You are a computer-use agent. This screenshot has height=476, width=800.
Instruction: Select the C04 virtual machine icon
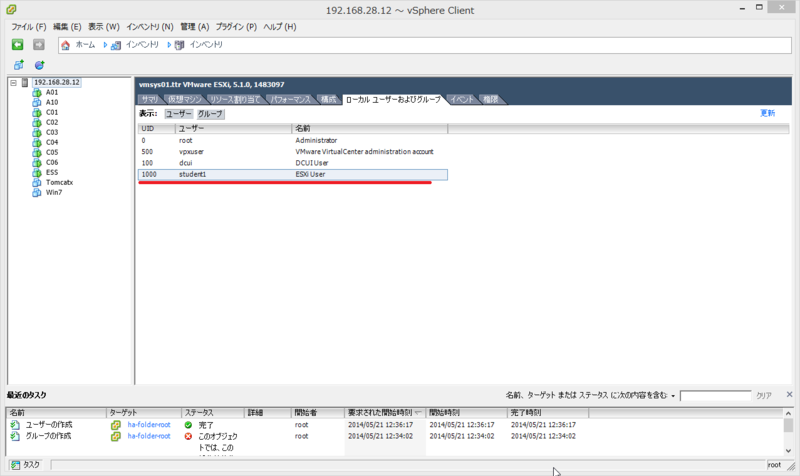37,142
